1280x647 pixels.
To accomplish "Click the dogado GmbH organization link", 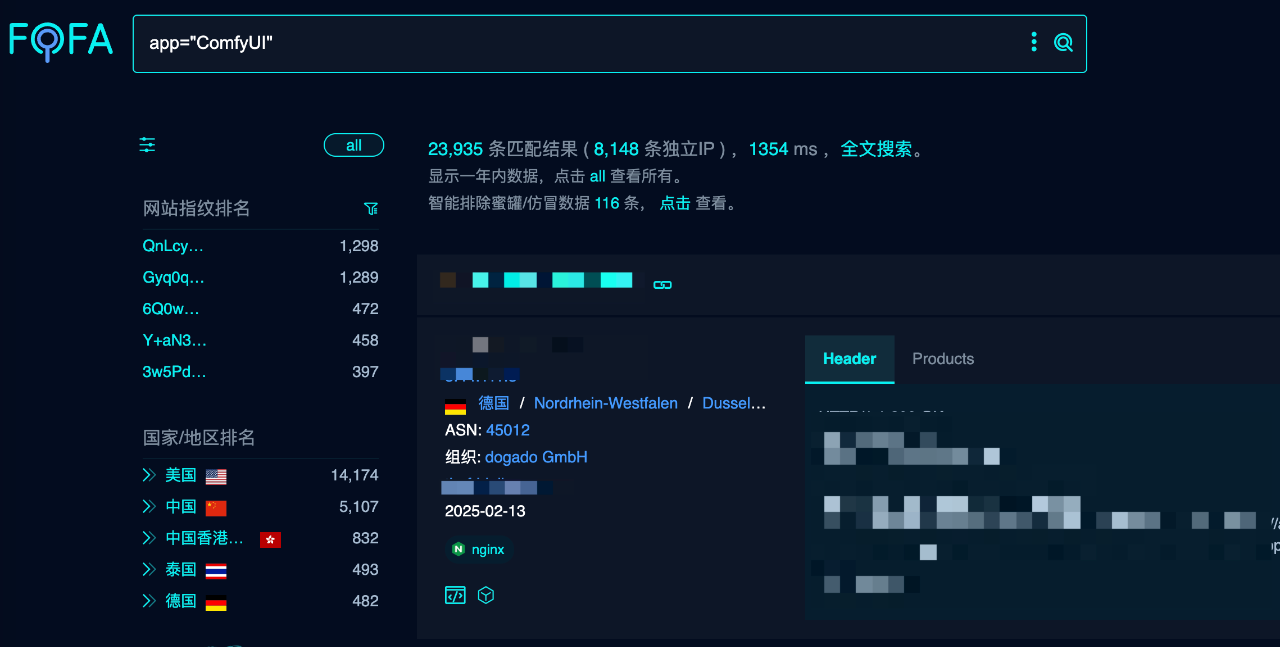I will tap(536, 457).
